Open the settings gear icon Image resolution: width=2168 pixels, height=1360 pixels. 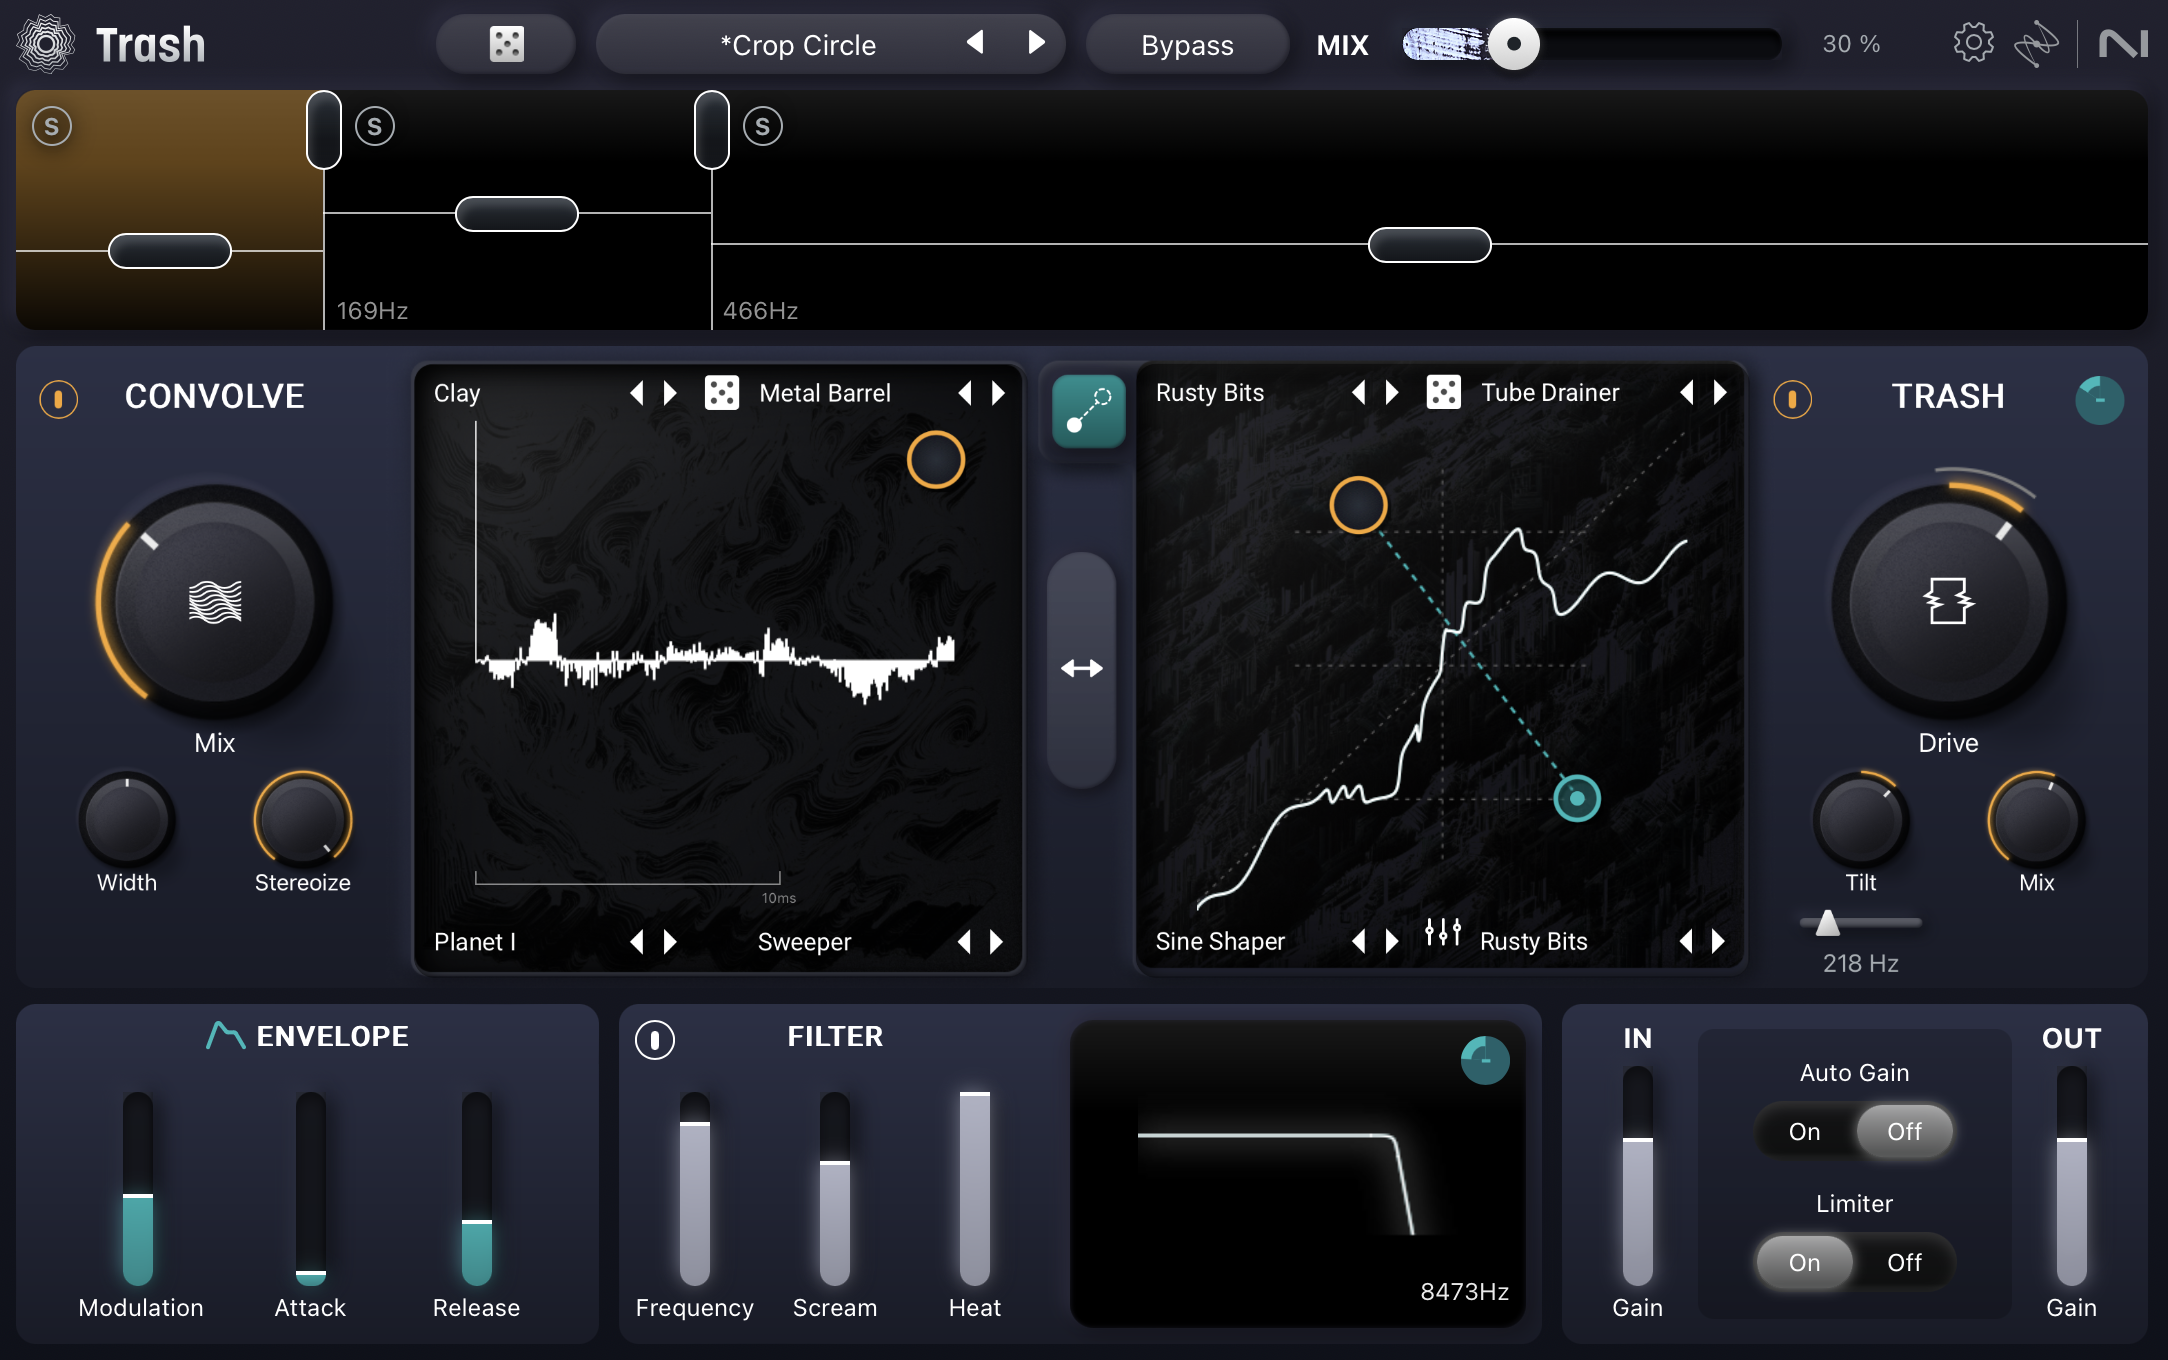tap(1972, 43)
